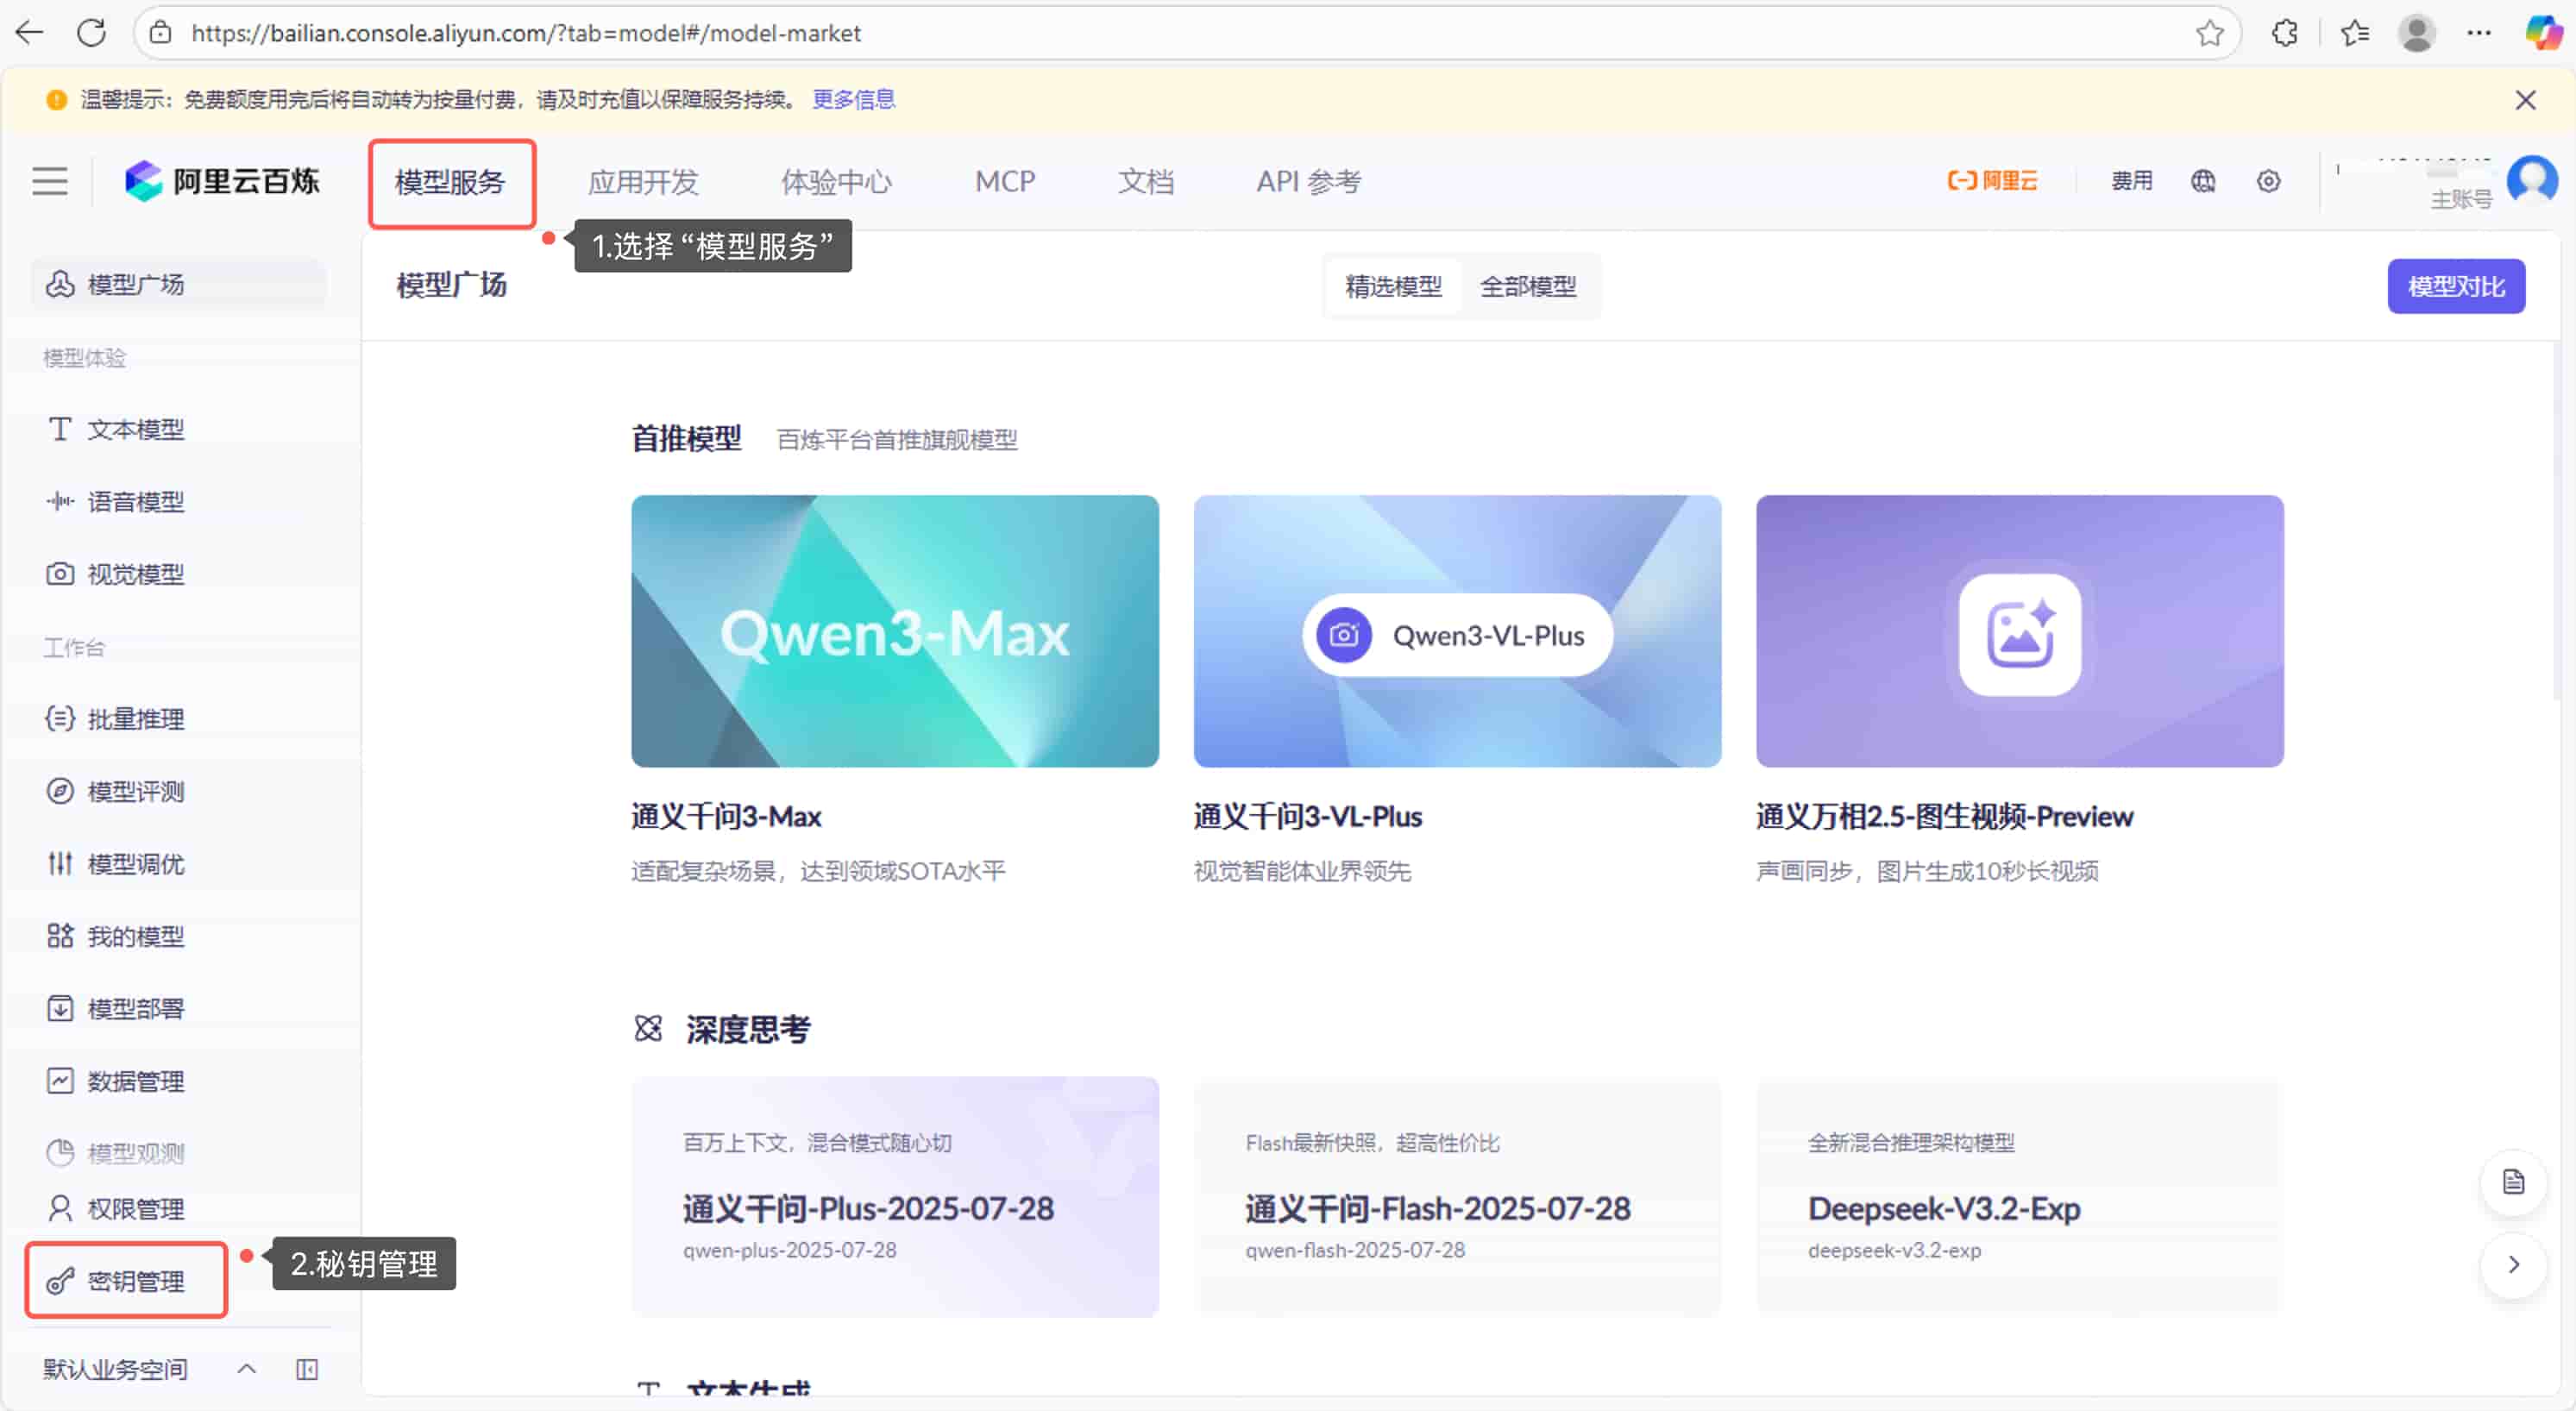Open the 更多信息 link in the notice
The height and width of the screenshot is (1411, 2576).
click(853, 99)
